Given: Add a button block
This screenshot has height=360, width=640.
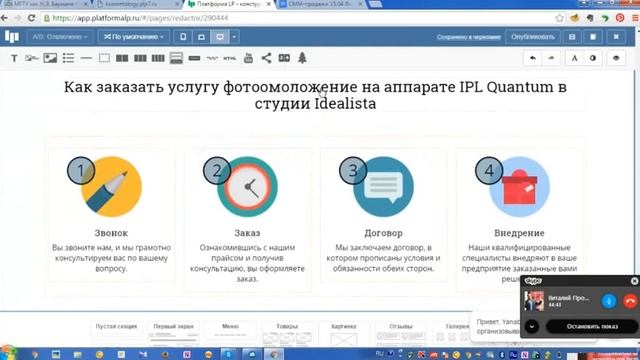Looking at the screenshot, I should pos(194,58).
